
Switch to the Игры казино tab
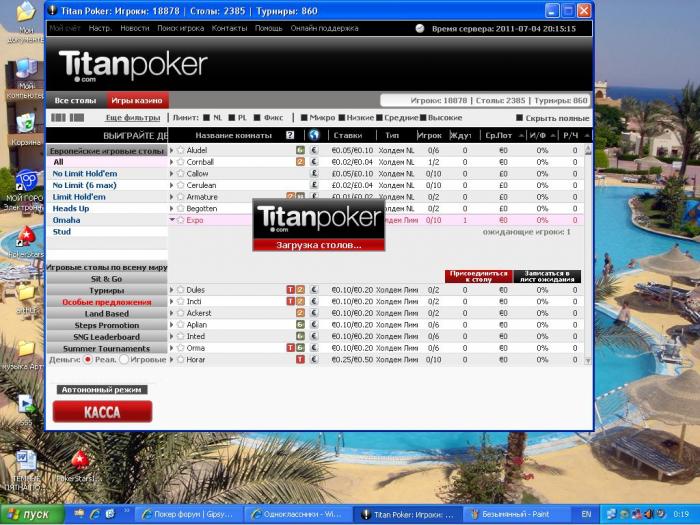coord(137,100)
